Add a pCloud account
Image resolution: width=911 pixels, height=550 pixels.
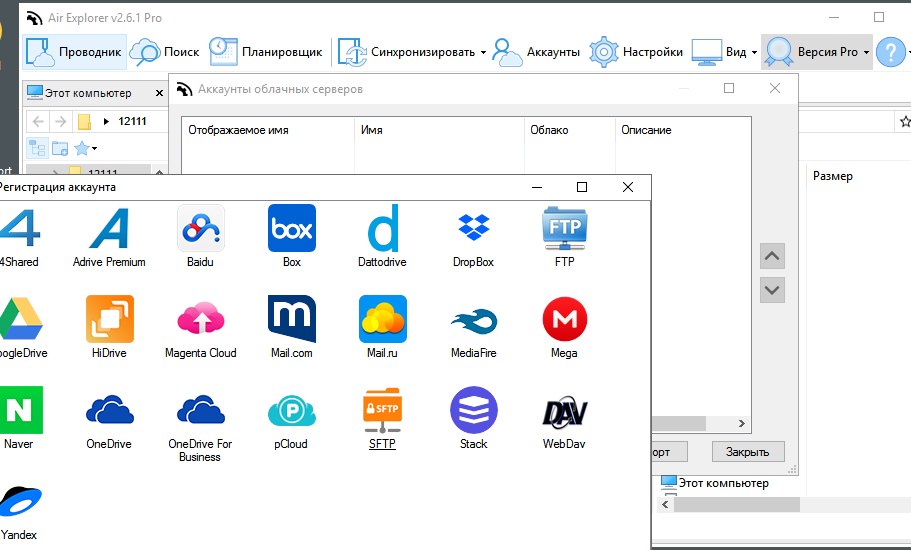point(292,410)
